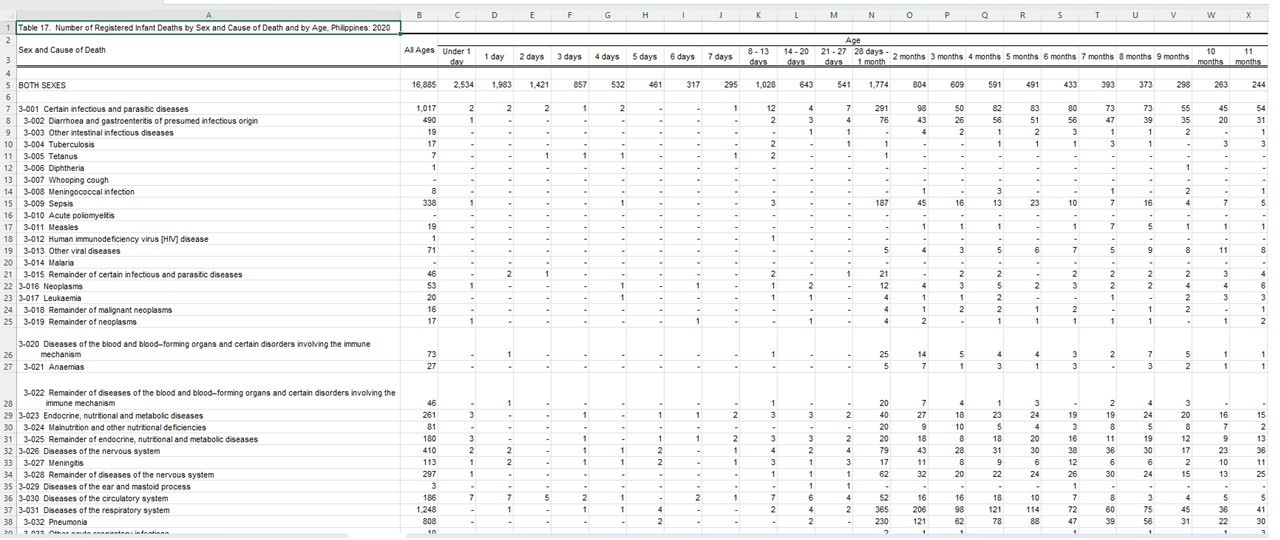Click the 'All Ages' column heading cell

pyautogui.click(x=419, y=50)
